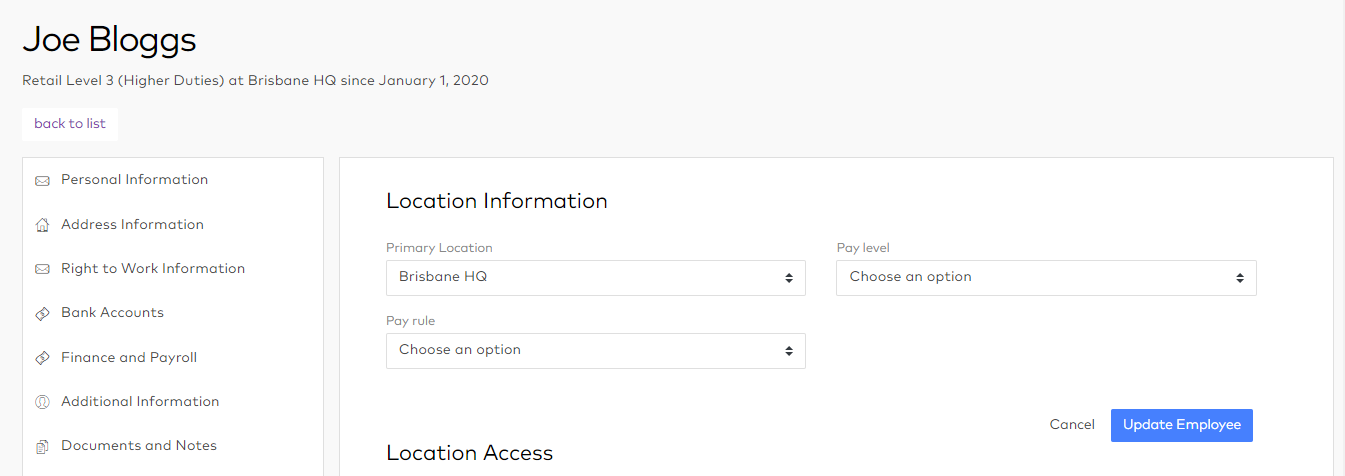This screenshot has width=1345, height=476.
Task: Open the Bank Accounts section
Action: [112, 313]
